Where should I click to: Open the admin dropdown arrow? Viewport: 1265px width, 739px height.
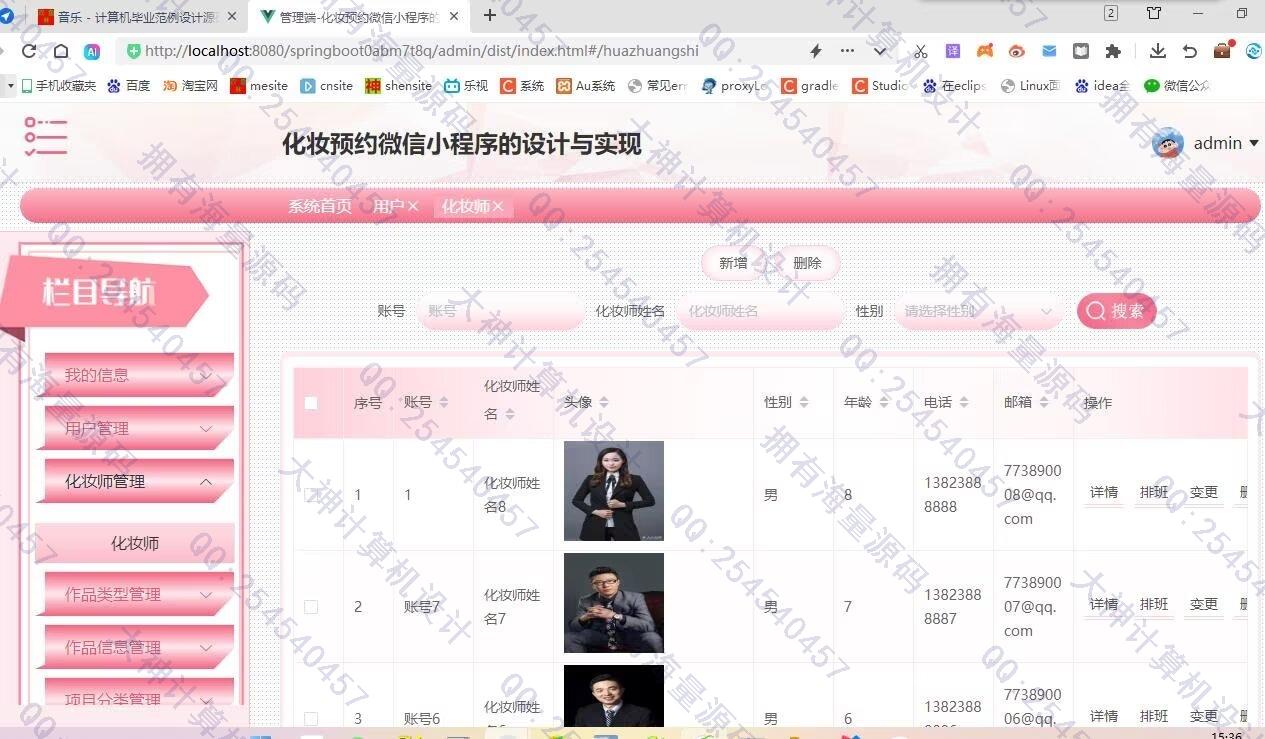coord(1254,144)
